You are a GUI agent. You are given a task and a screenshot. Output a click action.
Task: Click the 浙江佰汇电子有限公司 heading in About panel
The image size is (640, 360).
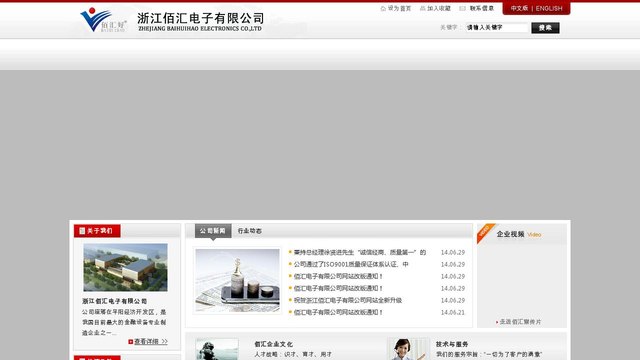coord(114,301)
